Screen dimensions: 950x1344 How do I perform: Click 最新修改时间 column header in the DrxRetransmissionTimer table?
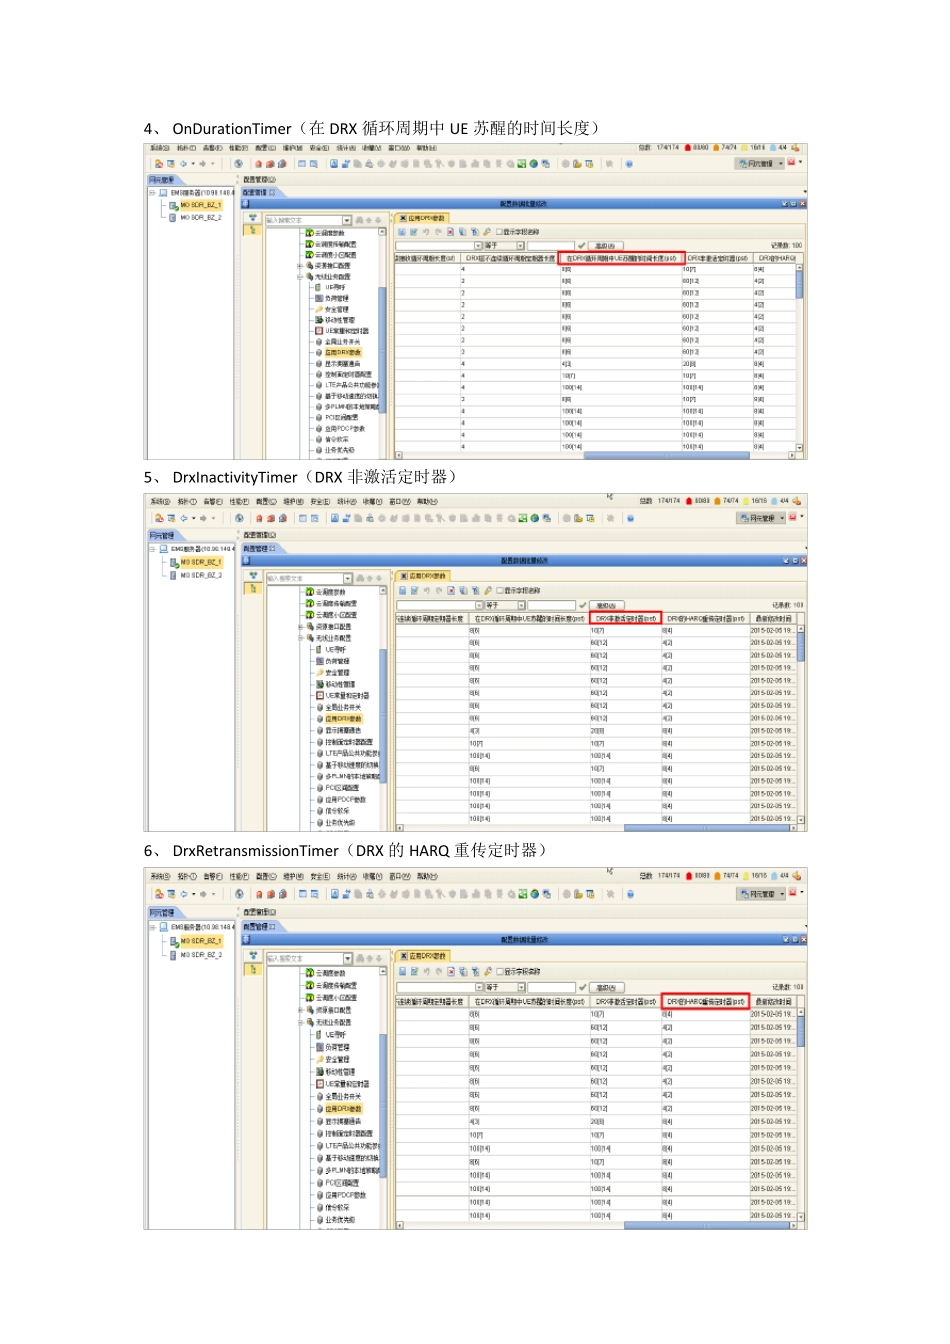pos(773,1001)
